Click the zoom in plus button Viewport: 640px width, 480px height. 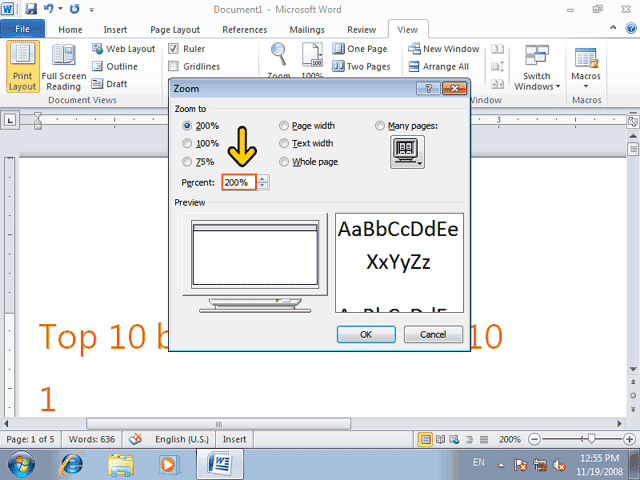coord(629,440)
